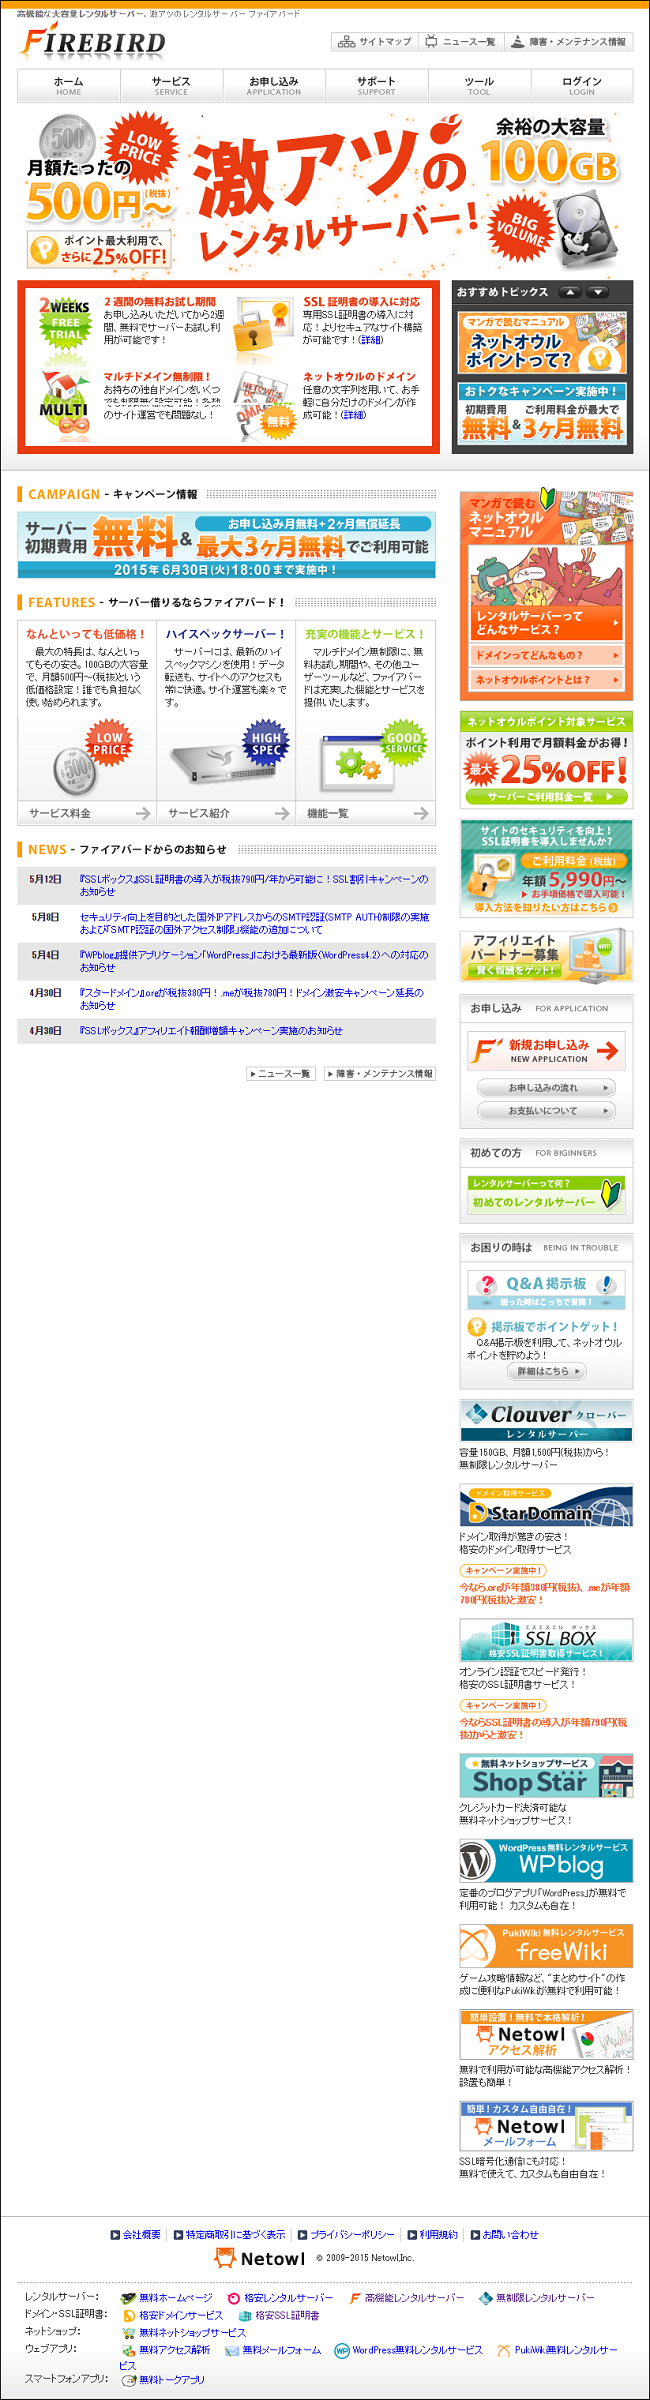Open サービス料金 arrow link
Screen dimensions: 650x2400
click(x=87, y=813)
